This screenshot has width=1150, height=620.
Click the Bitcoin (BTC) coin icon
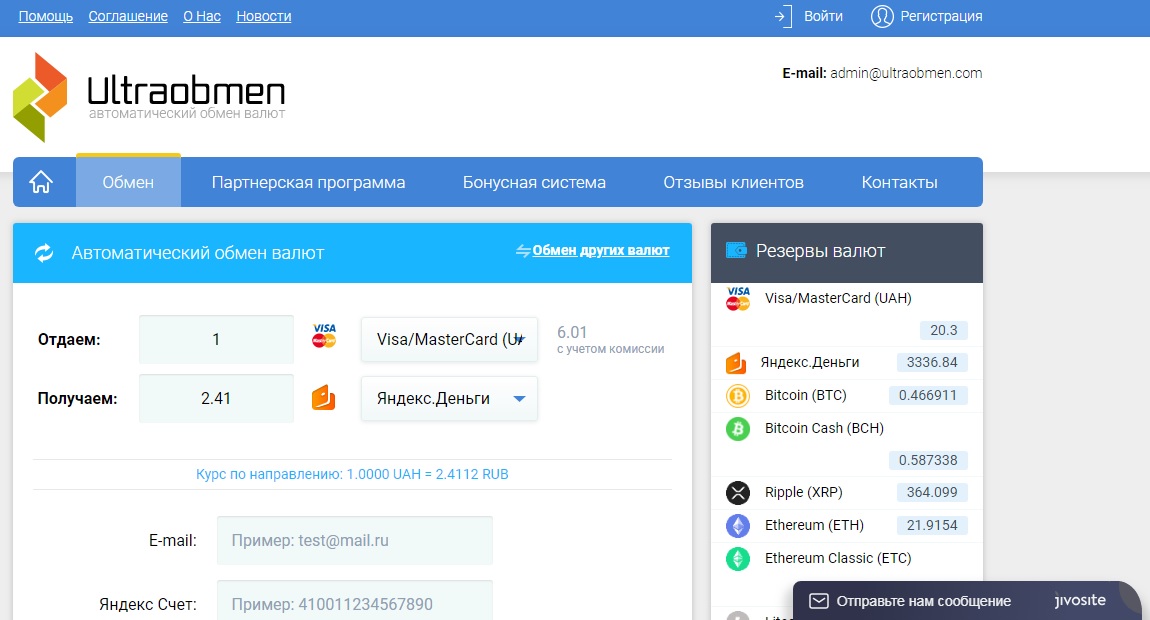(x=738, y=396)
